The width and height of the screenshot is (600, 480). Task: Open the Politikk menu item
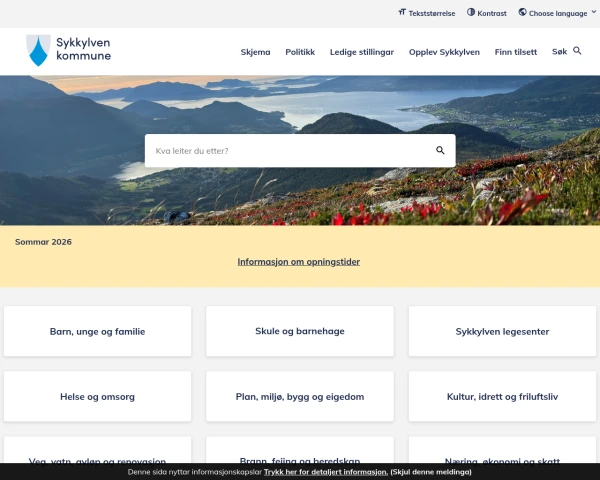tap(300, 52)
